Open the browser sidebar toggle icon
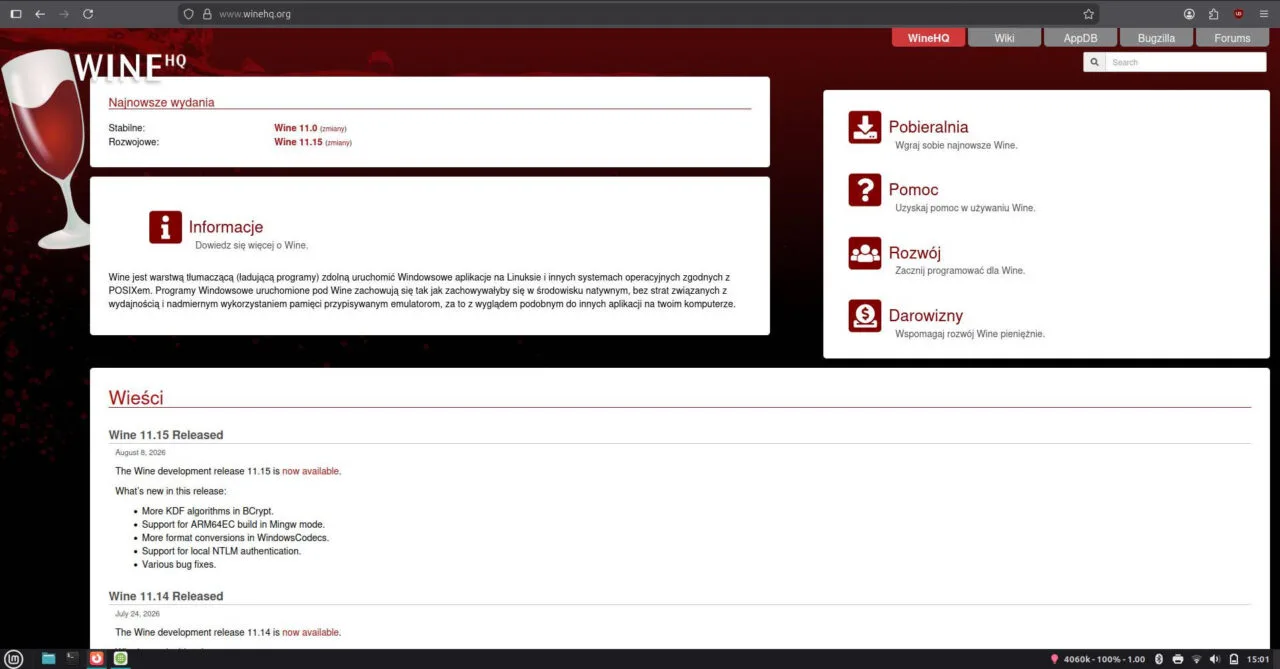This screenshot has width=1280, height=669. (15, 14)
